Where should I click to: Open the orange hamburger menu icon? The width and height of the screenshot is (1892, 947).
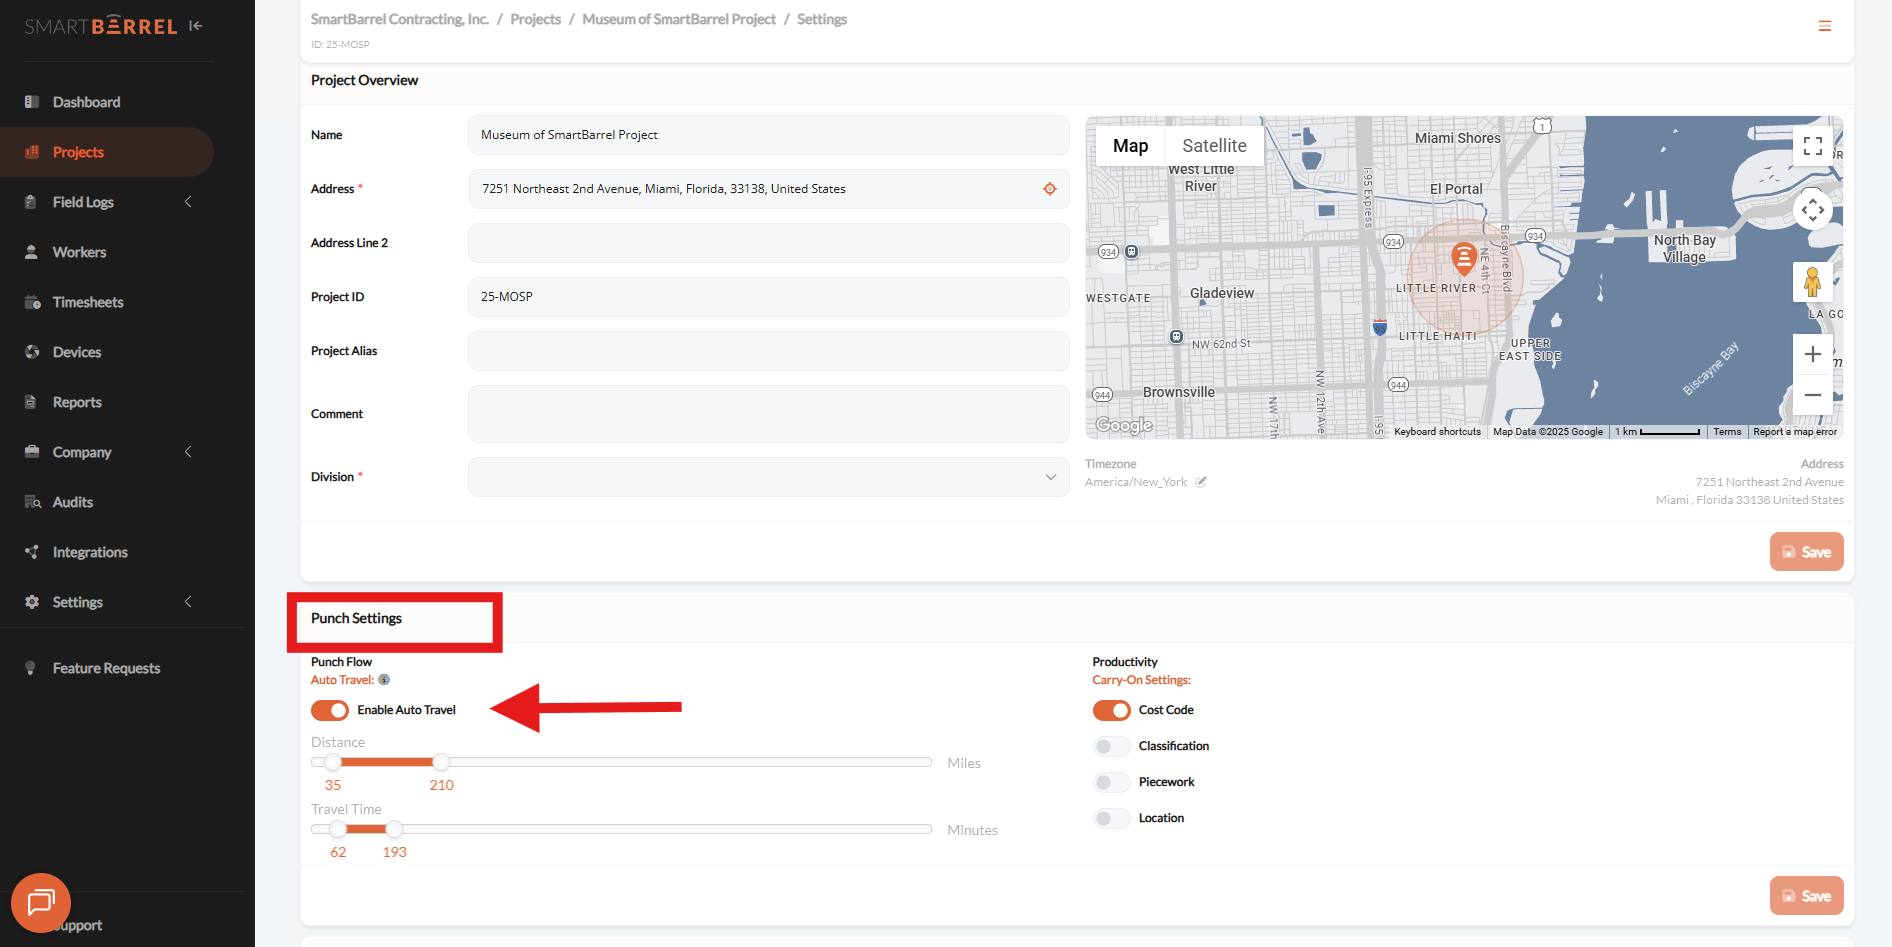tap(1825, 26)
